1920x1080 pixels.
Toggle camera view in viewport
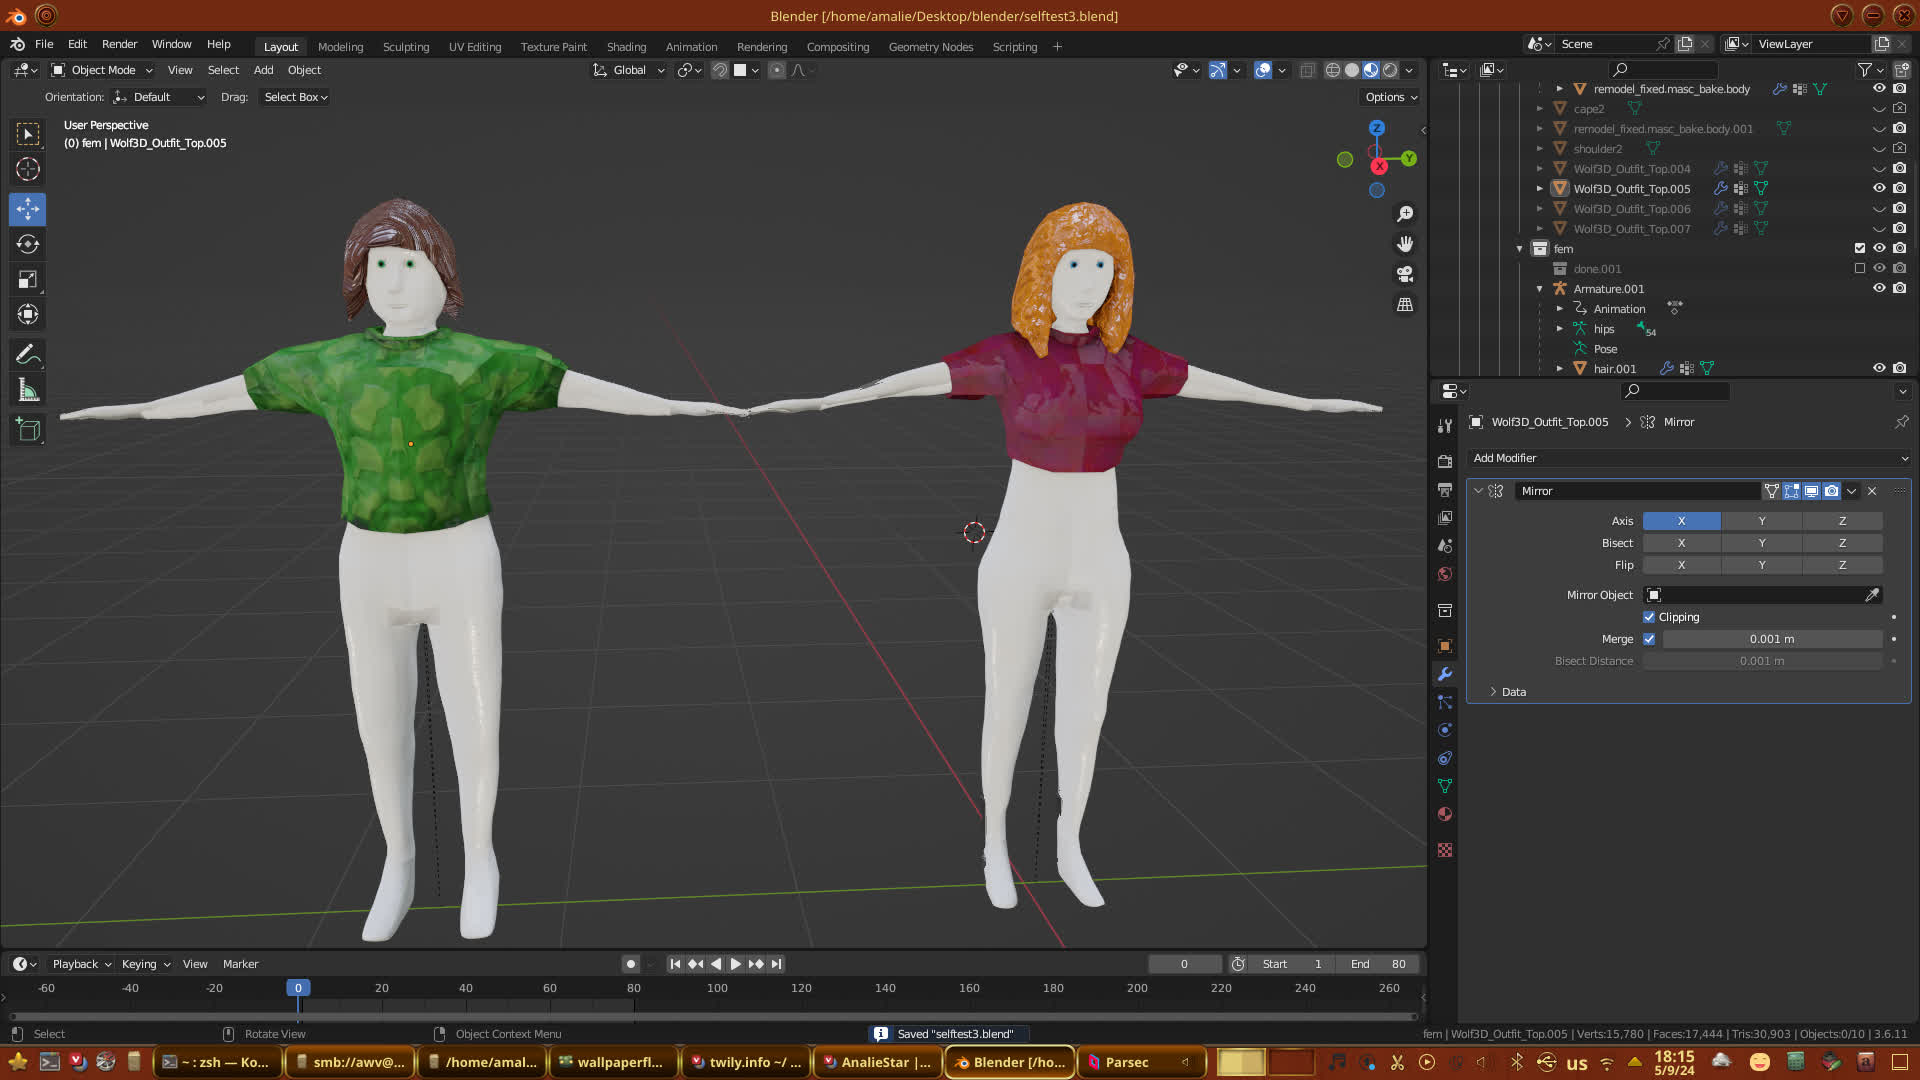(x=1405, y=274)
